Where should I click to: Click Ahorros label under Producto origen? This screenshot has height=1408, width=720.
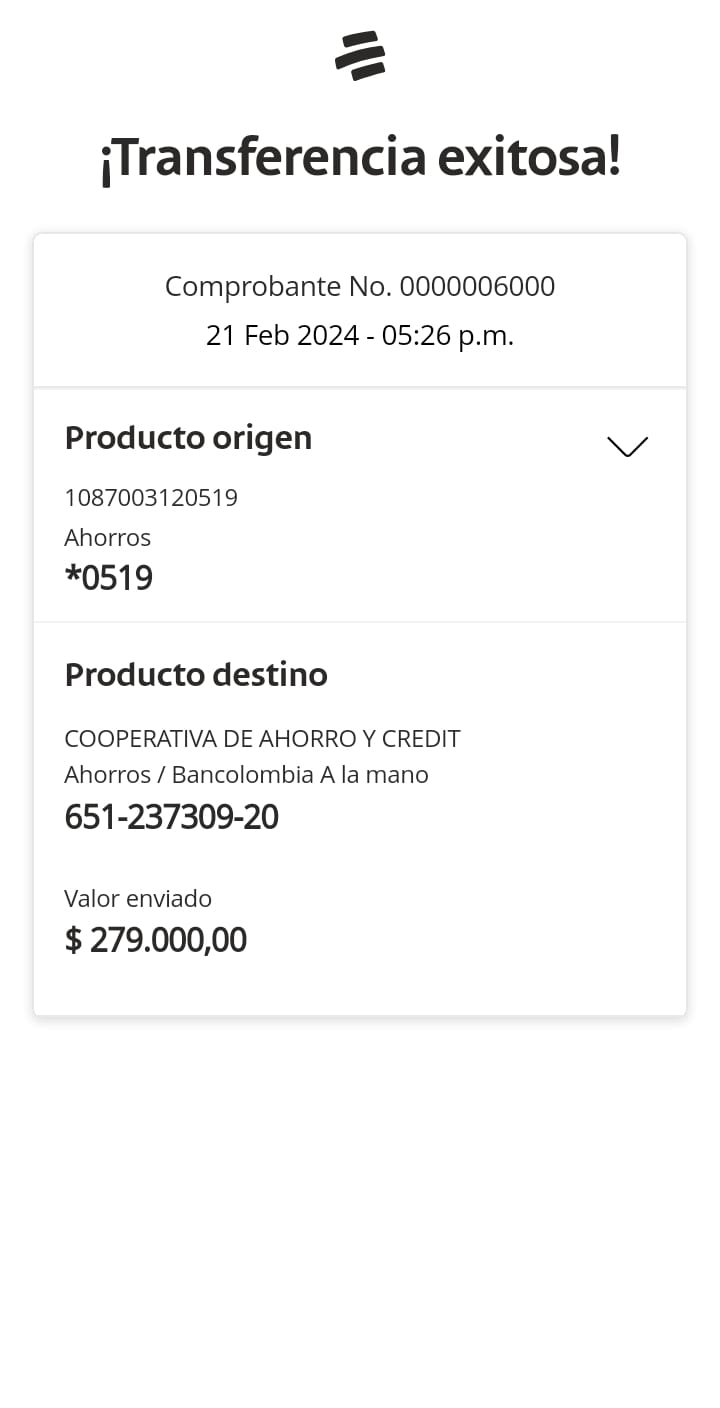107,538
